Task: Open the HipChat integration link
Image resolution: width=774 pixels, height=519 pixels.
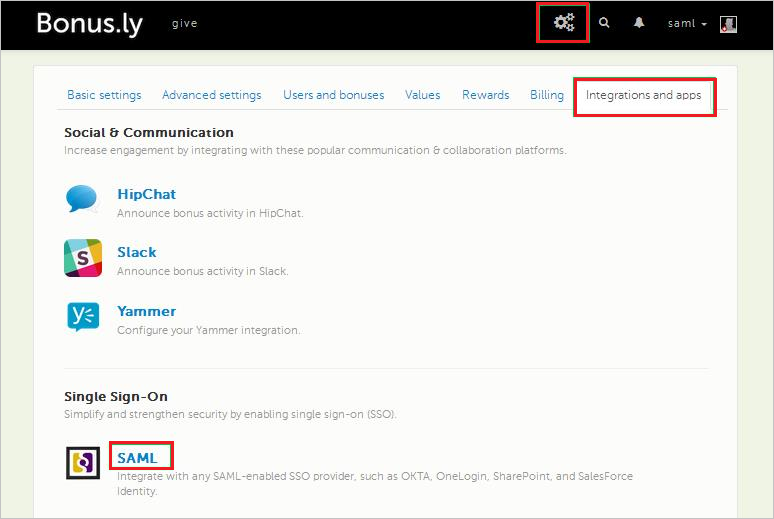Action: [147, 194]
